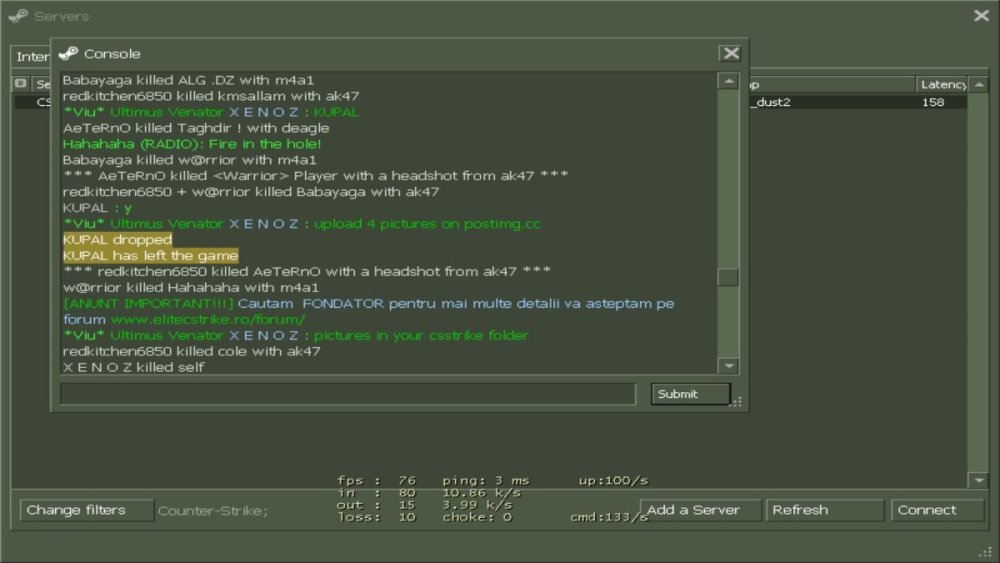This screenshot has width=1000, height=563.
Task: Connect to the selected server
Action: tap(937, 510)
